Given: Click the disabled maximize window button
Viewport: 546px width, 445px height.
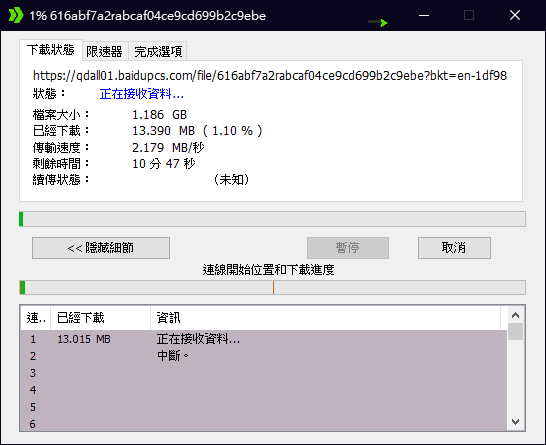Looking at the screenshot, I should point(469,15).
